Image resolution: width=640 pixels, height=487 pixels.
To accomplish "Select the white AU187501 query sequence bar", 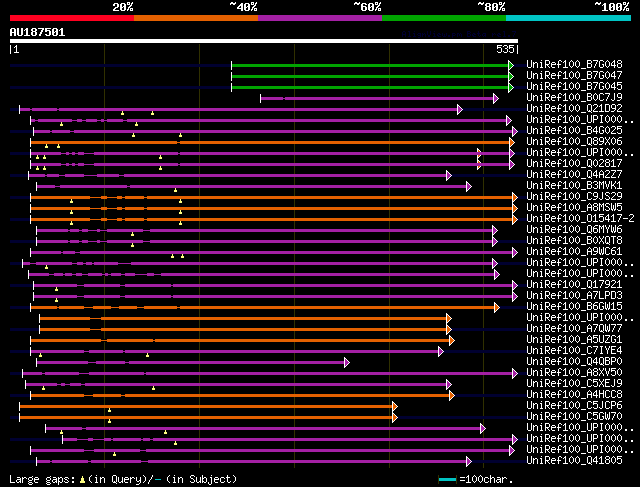I will click(x=264, y=41).
